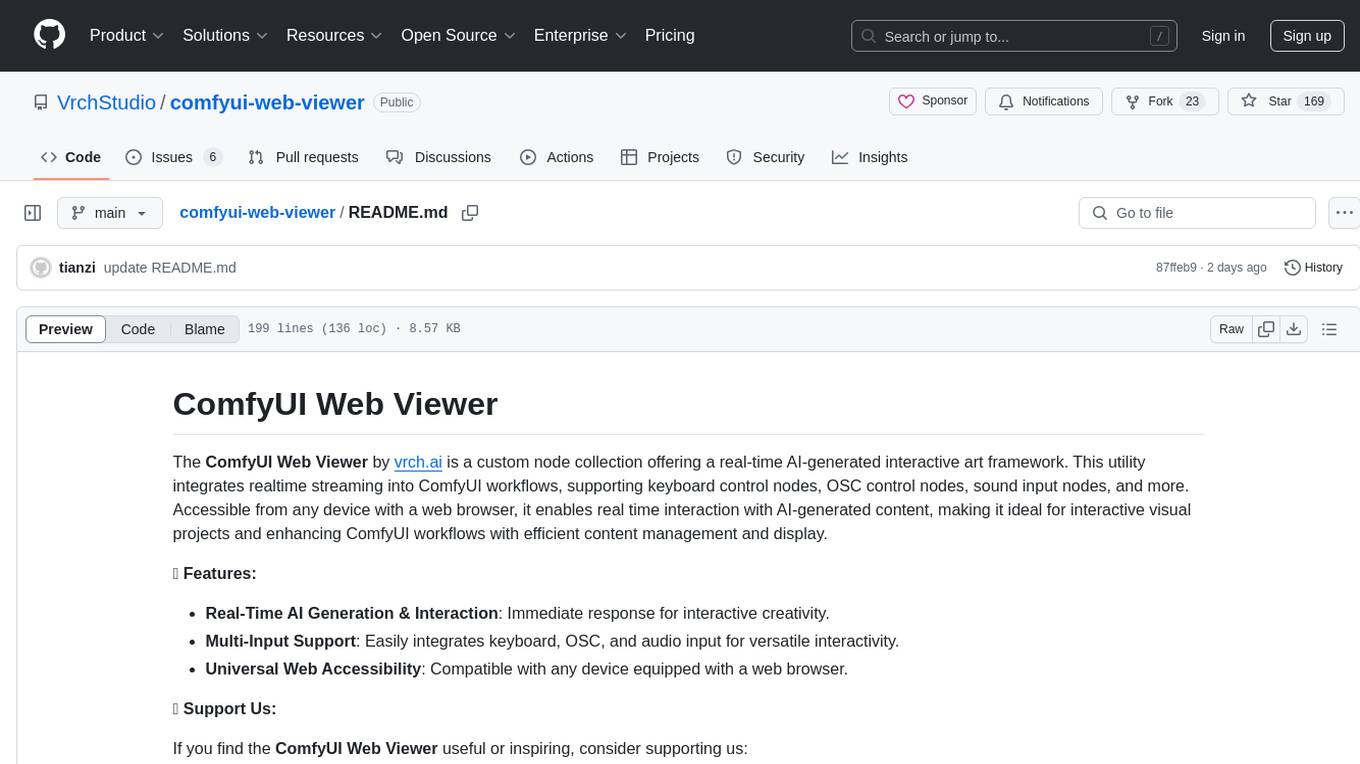
Task: Expand the Product menu
Action: pos(127,35)
